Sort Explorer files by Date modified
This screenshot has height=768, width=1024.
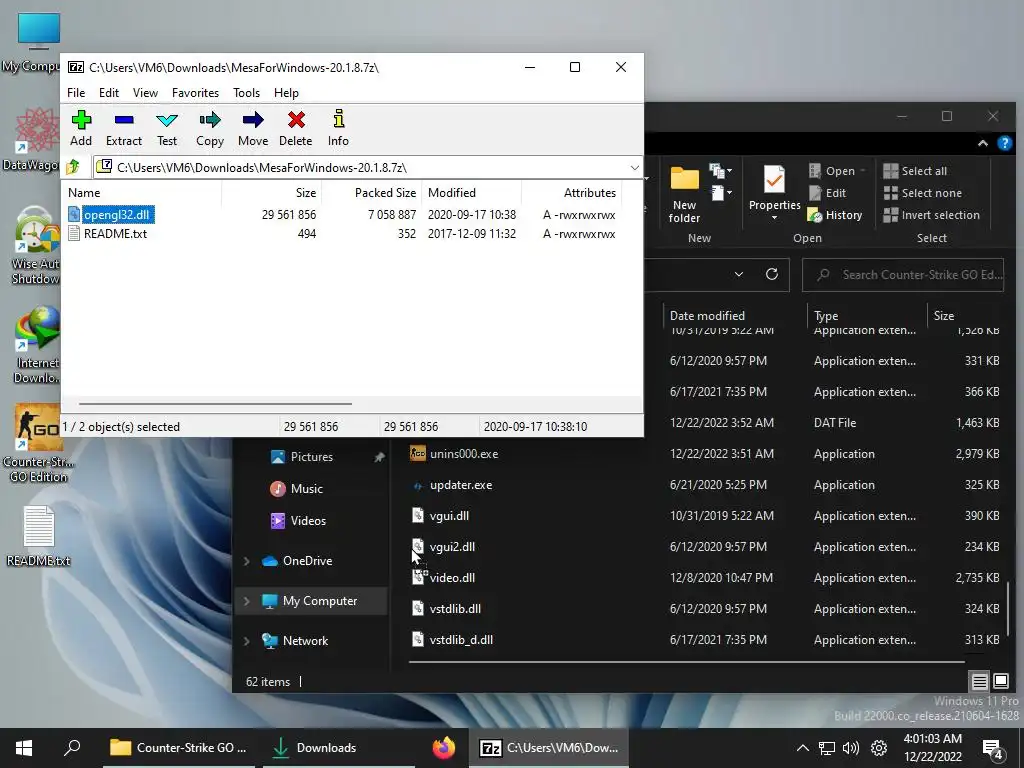[x=733, y=315]
